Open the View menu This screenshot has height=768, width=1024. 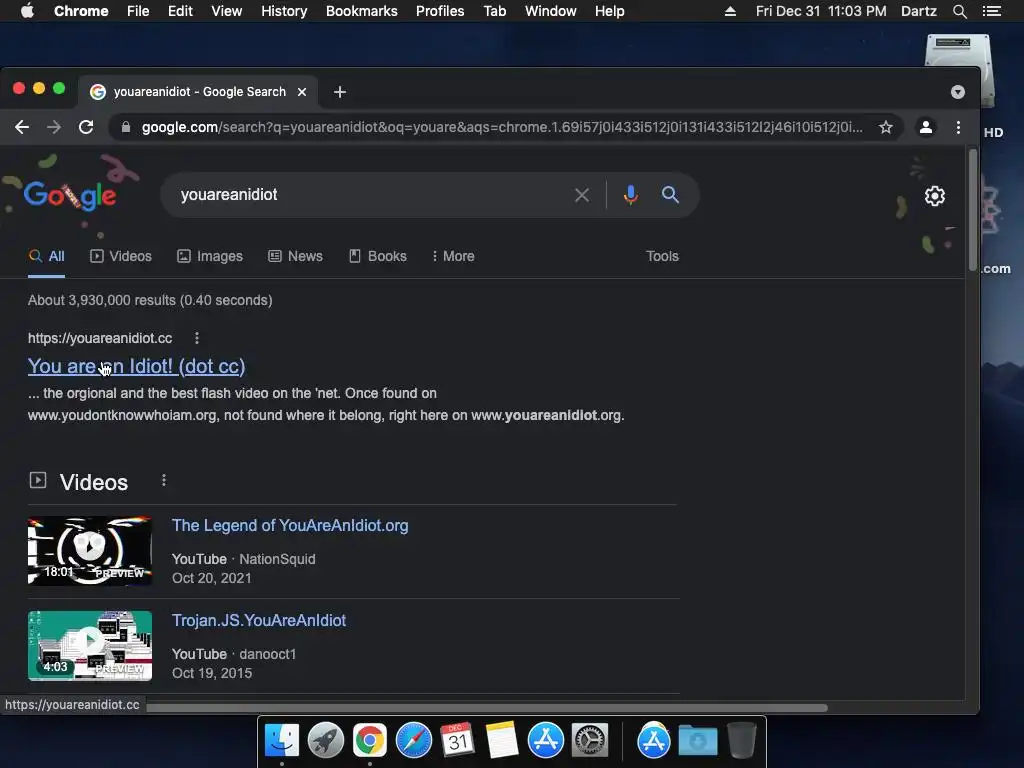coord(227,11)
